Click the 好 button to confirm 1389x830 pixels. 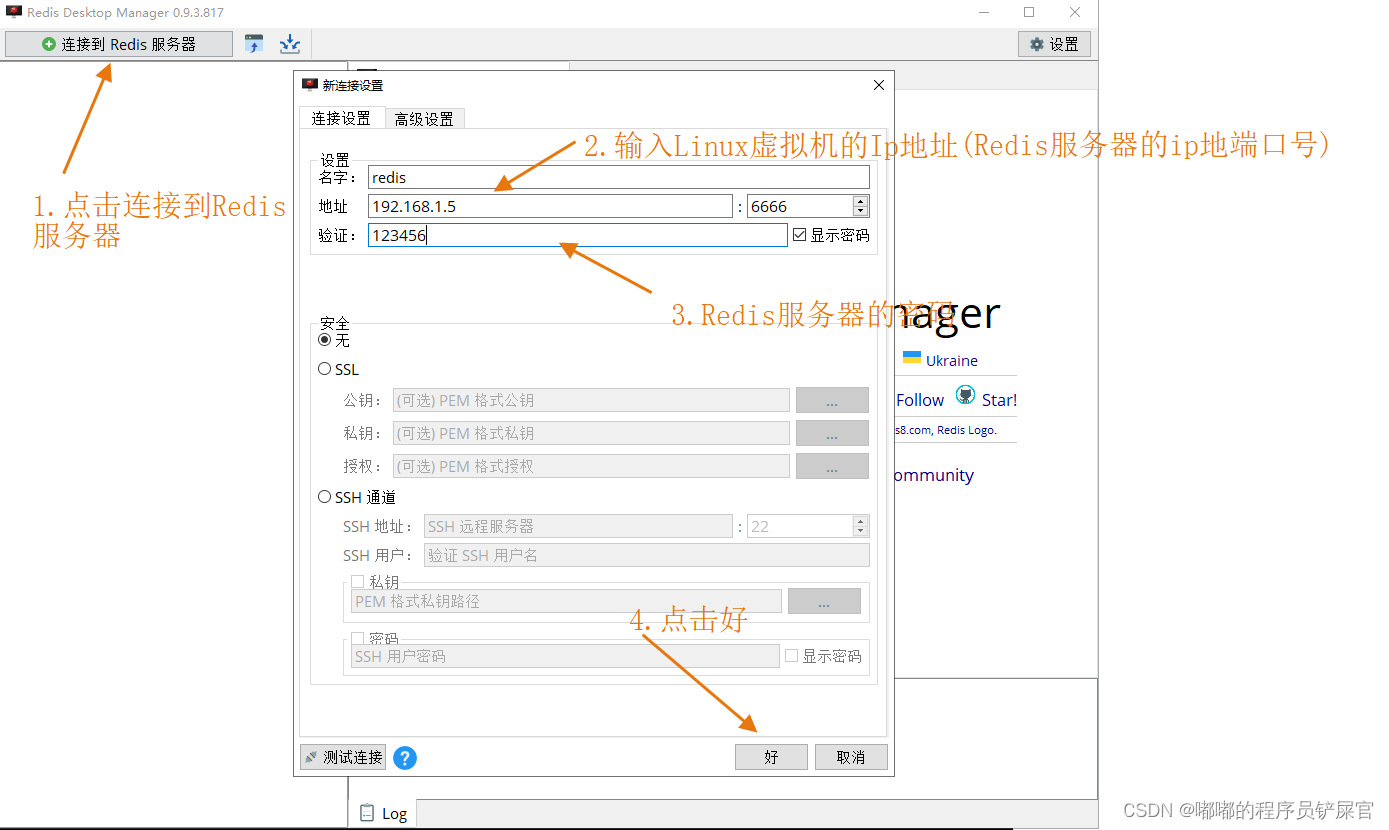(x=771, y=757)
